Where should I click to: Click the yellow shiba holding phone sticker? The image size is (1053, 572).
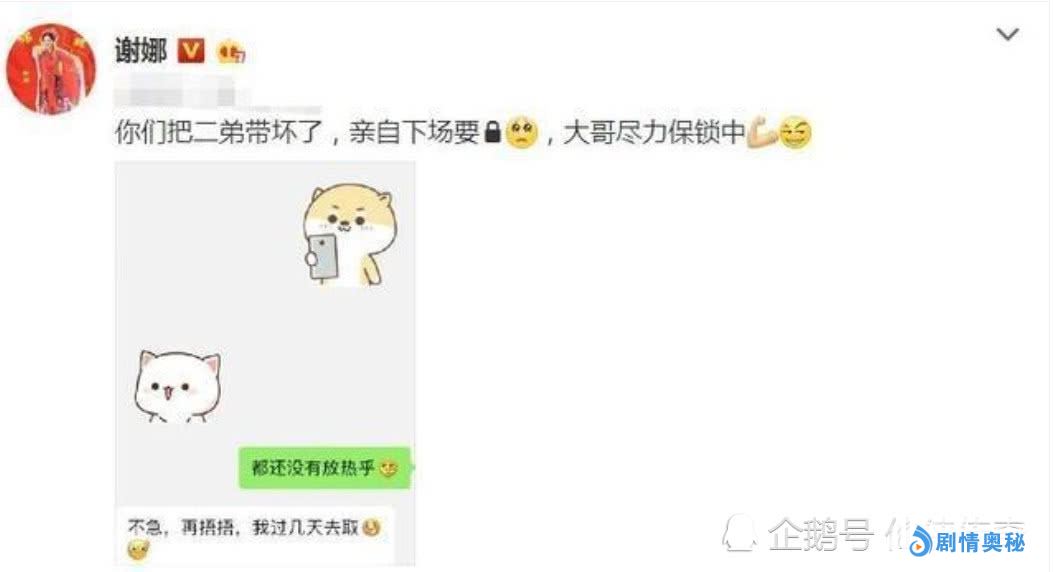pos(349,234)
